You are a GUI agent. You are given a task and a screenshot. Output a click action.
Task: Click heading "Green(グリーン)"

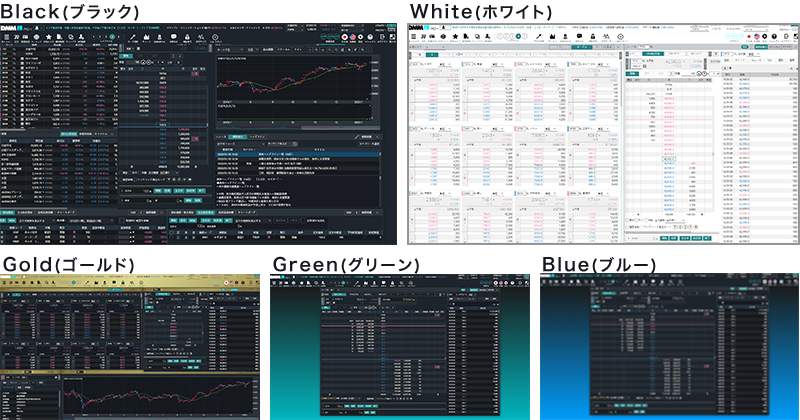(346, 264)
